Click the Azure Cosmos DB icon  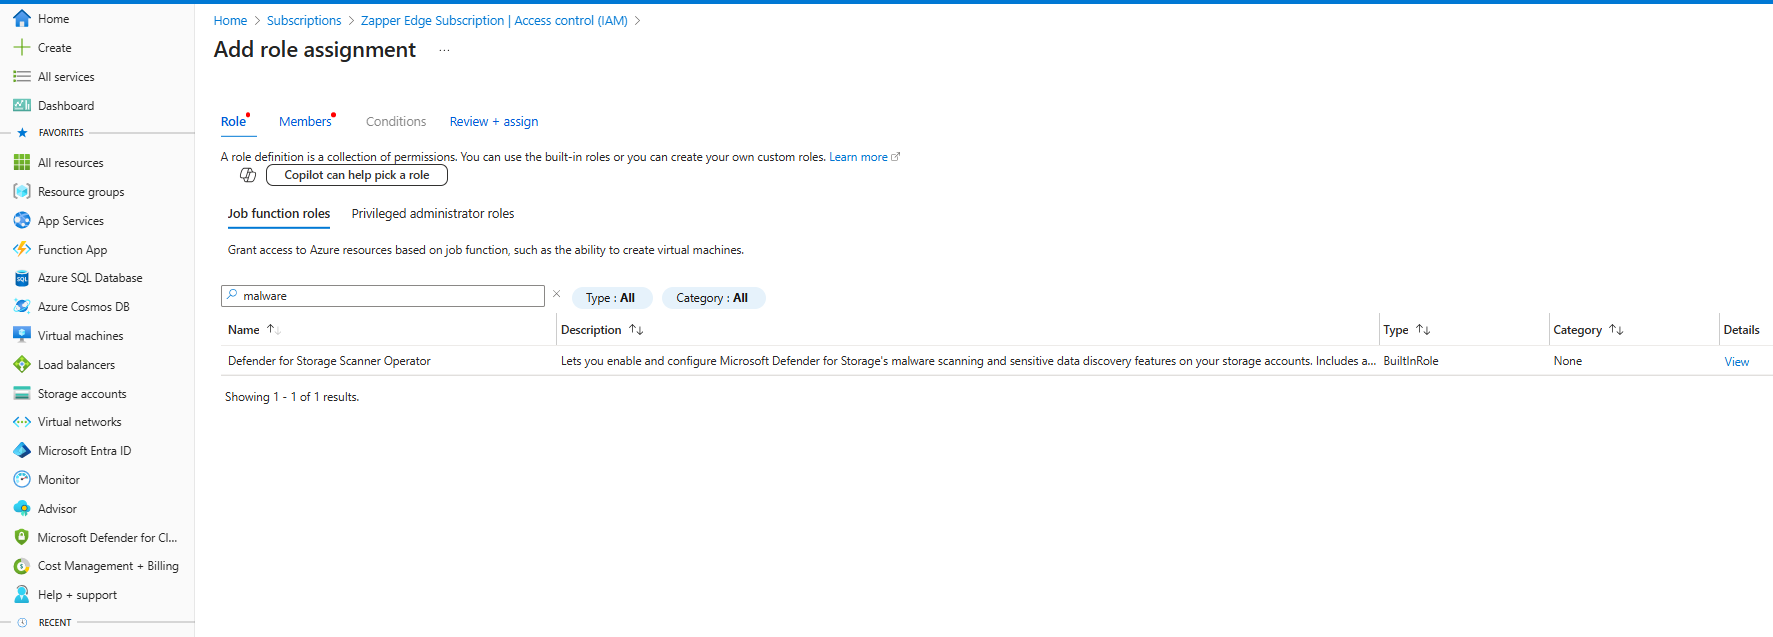(22, 307)
